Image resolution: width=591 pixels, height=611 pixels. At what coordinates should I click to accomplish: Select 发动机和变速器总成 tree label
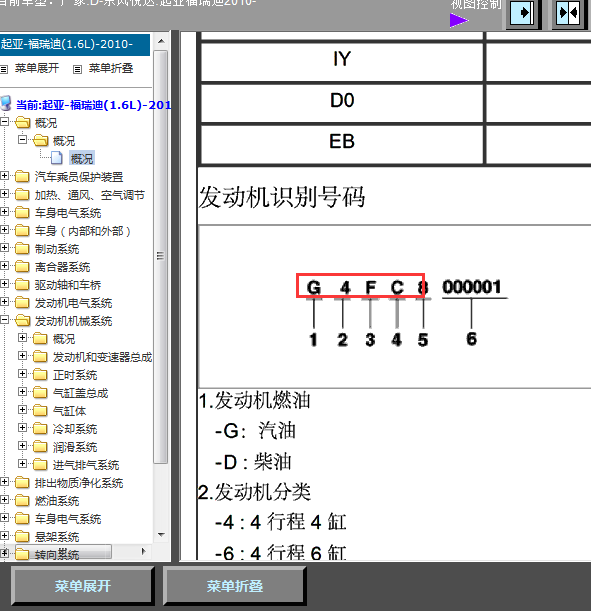(102, 357)
